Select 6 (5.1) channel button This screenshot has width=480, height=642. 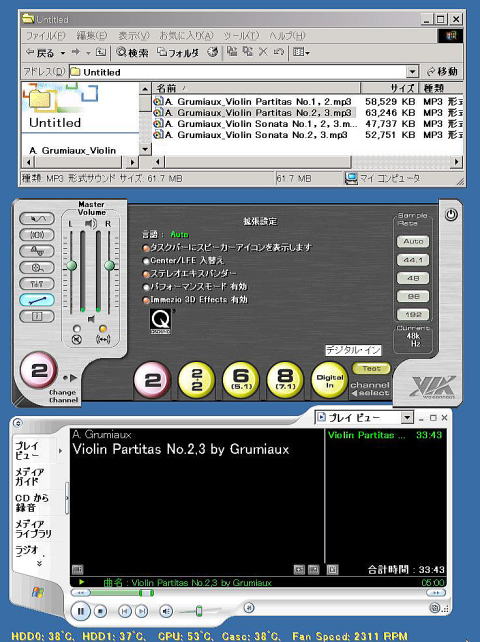click(x=241, y=380)
